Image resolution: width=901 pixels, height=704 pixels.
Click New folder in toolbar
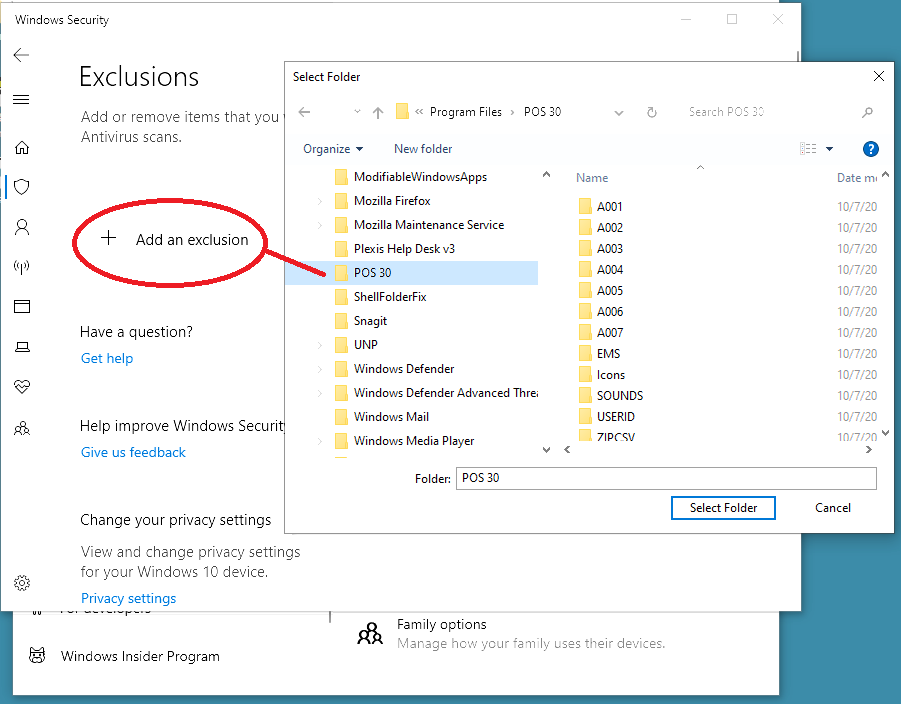click(x=423, y=149)
